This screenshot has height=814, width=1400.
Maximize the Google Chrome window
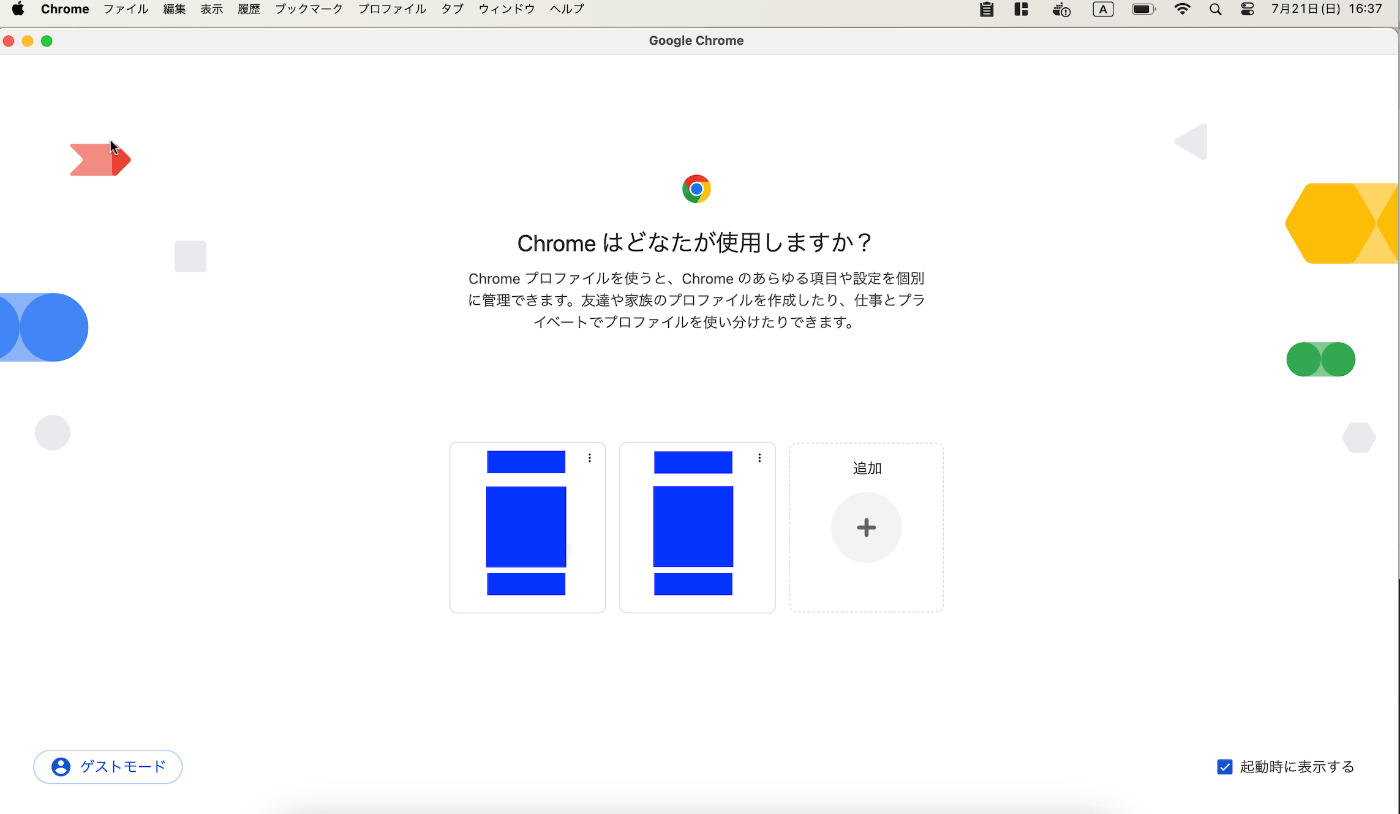point(47,41)
